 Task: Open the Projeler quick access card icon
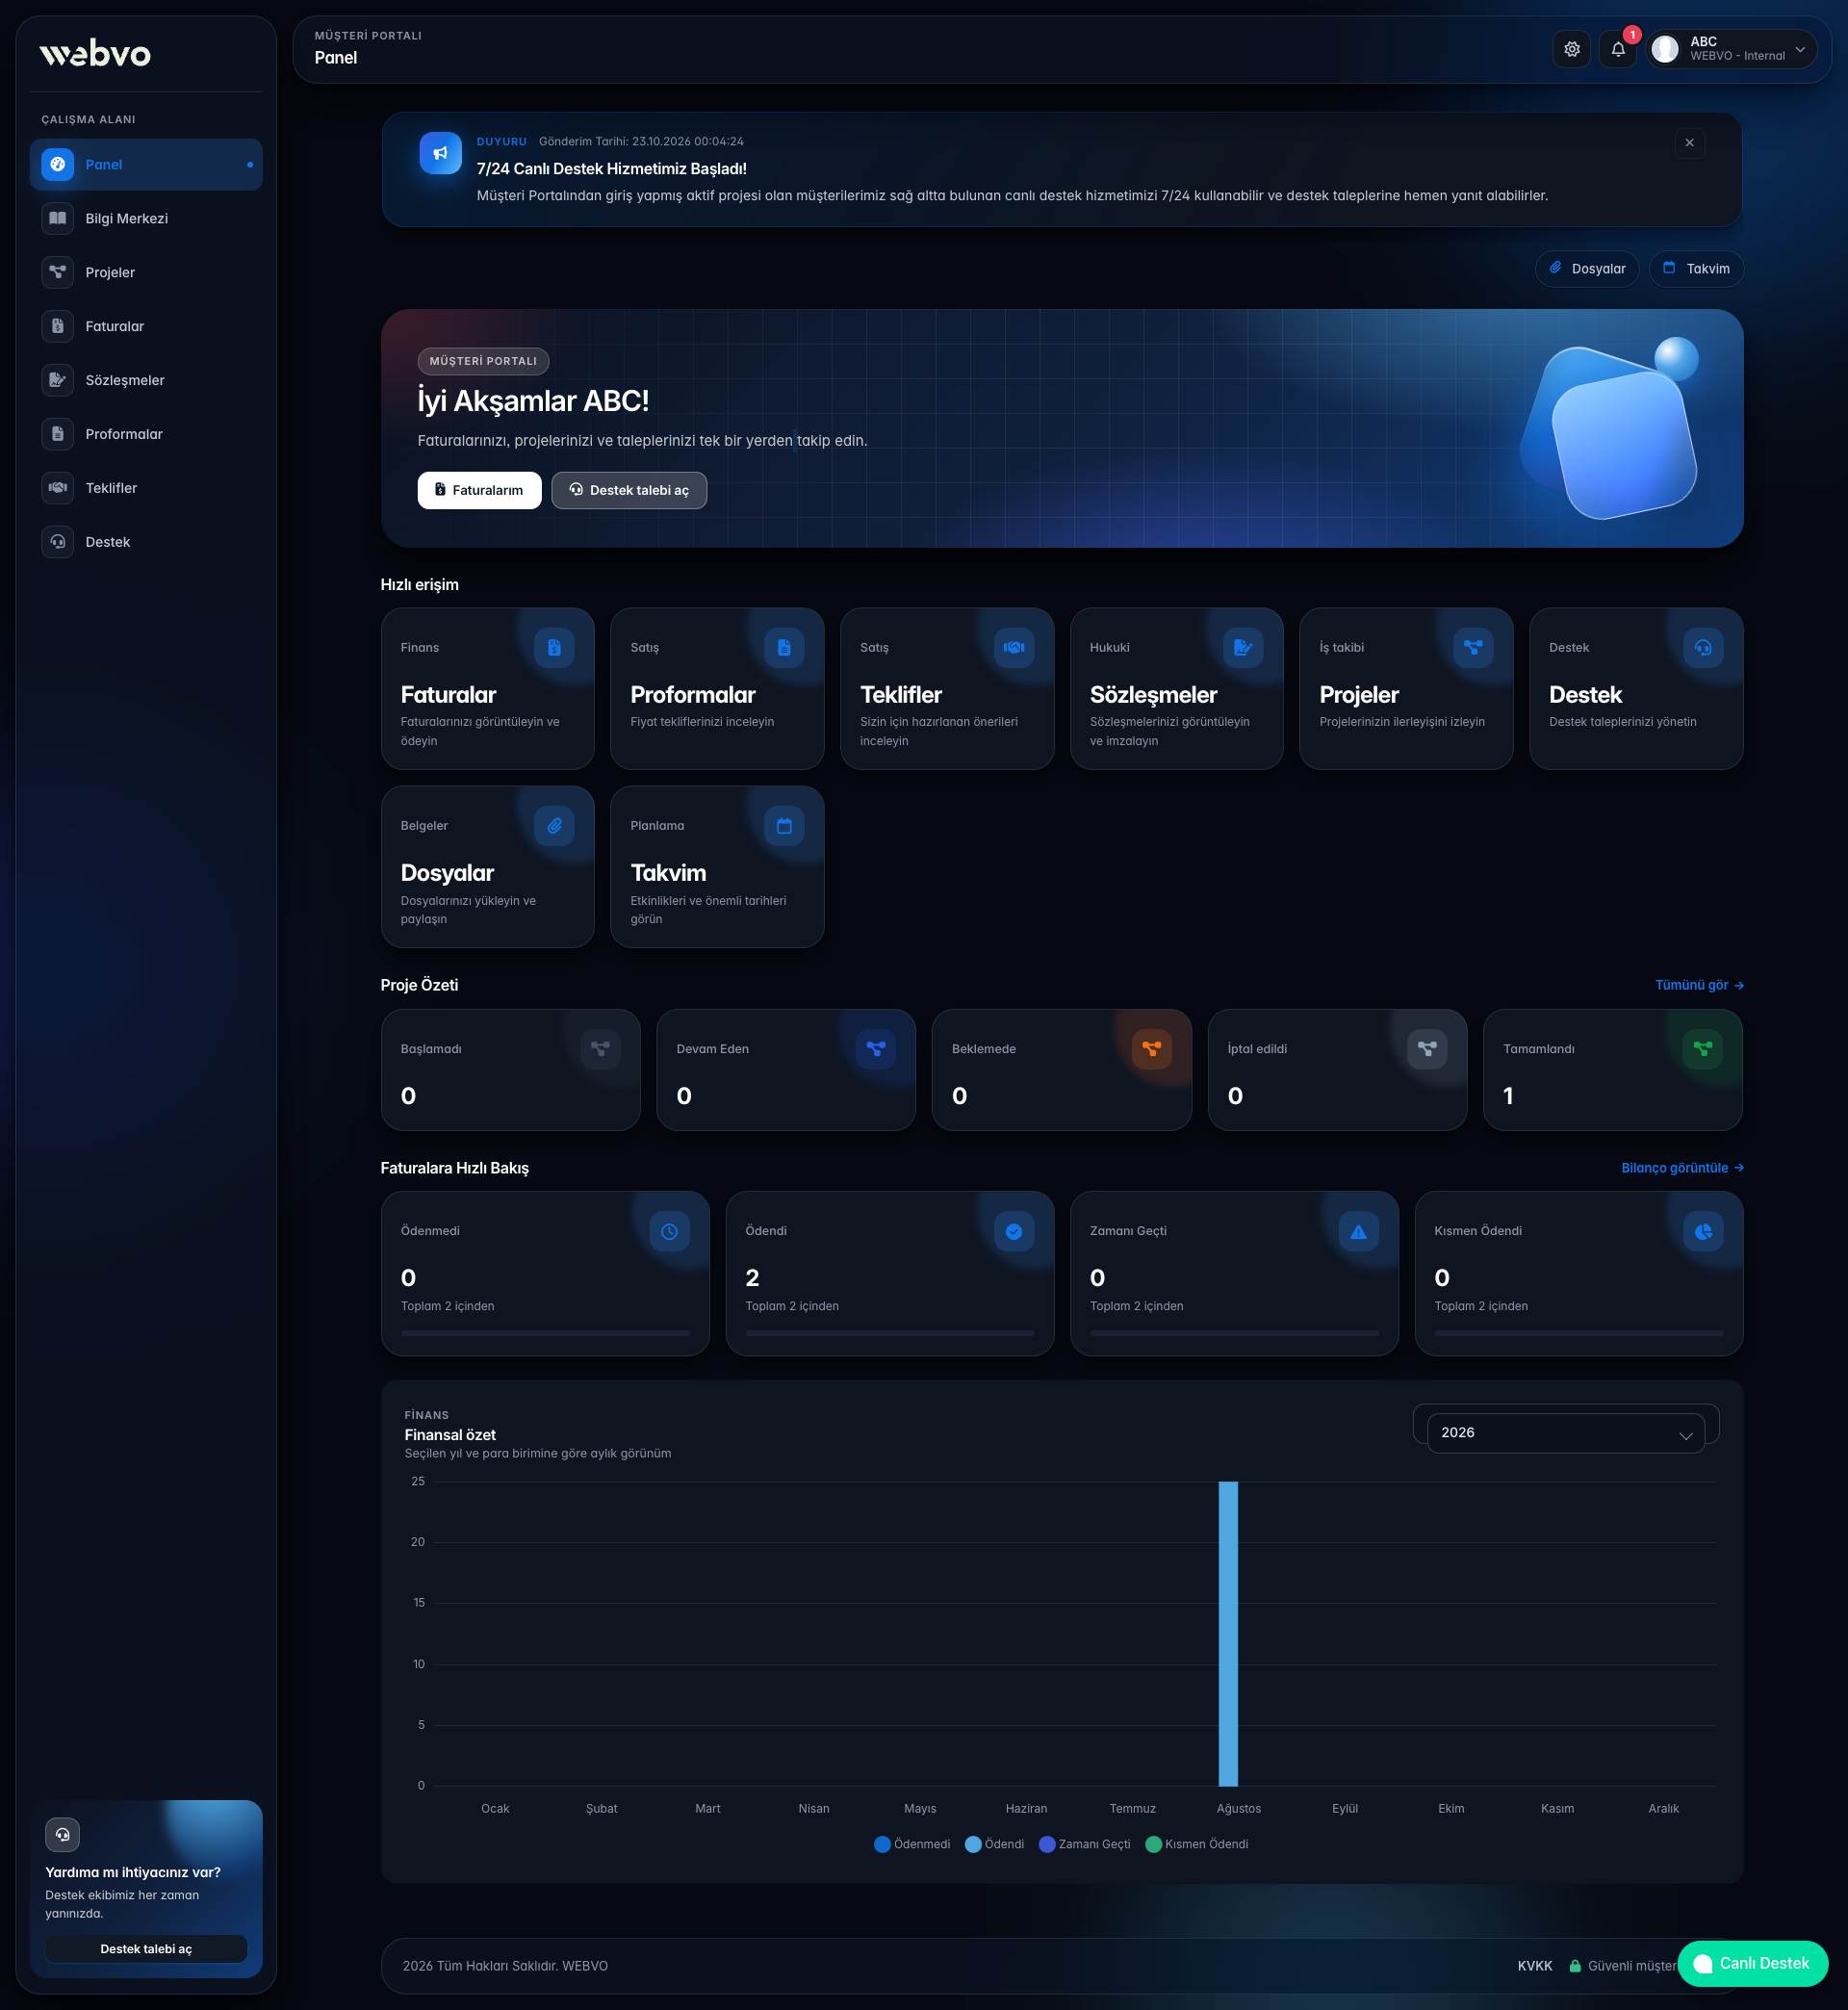pos(1473,648)
